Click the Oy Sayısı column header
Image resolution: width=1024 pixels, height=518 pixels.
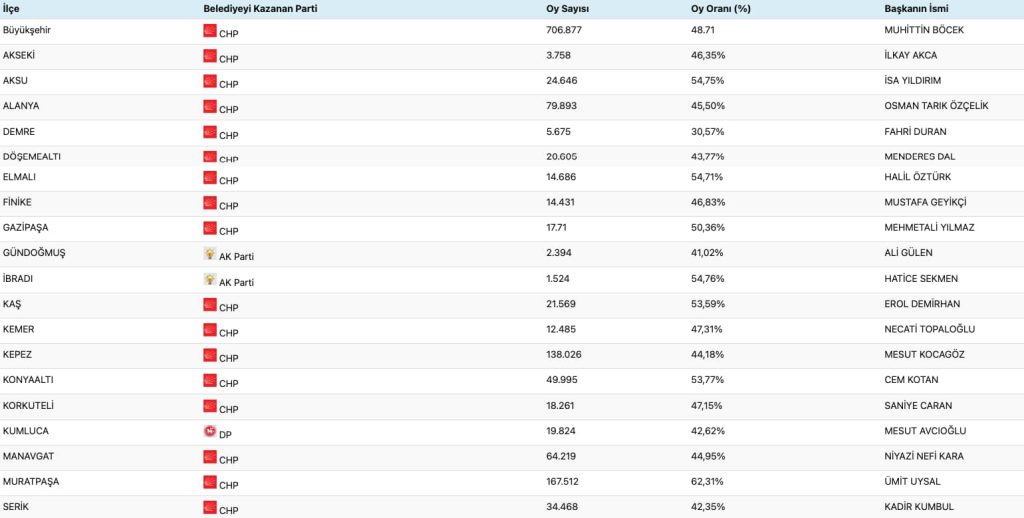567,9
